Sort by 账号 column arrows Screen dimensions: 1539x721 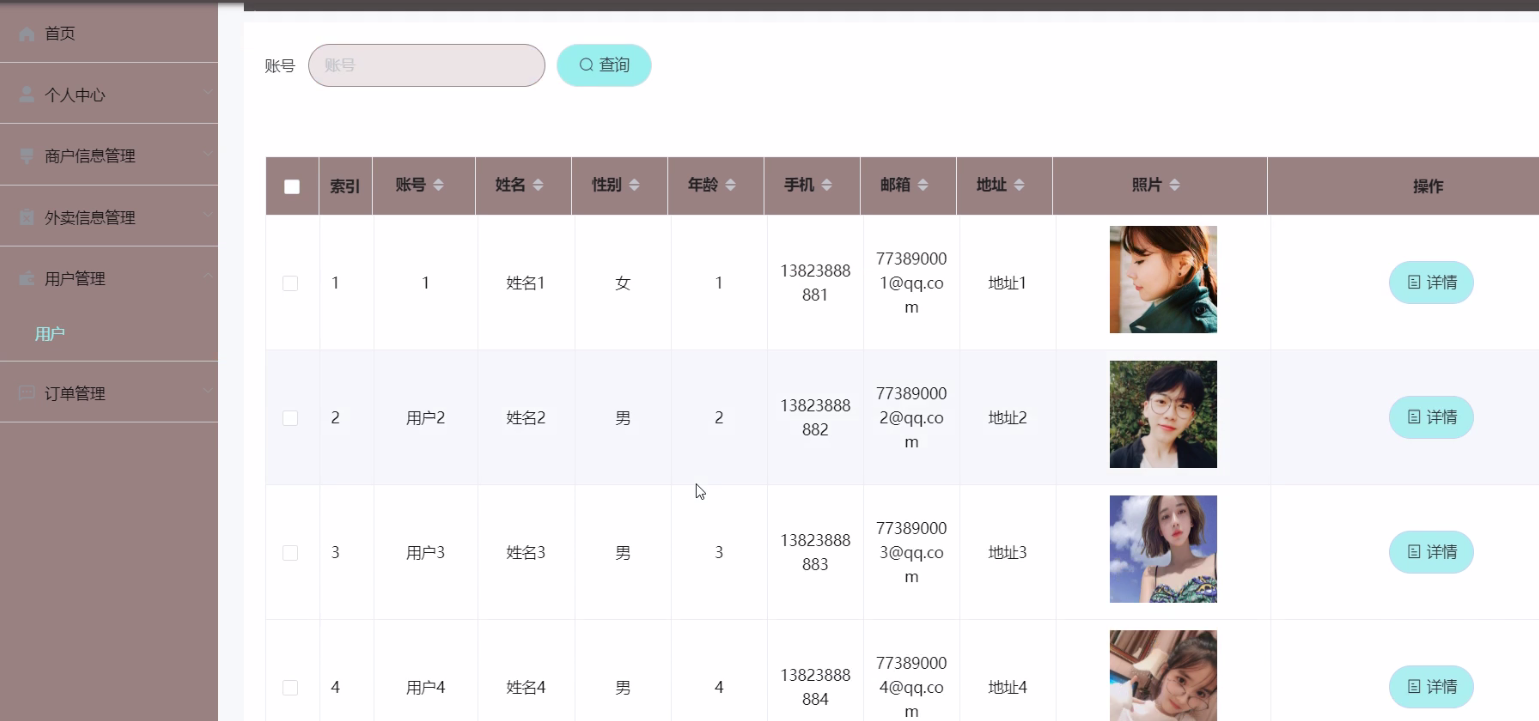(438, 185)
